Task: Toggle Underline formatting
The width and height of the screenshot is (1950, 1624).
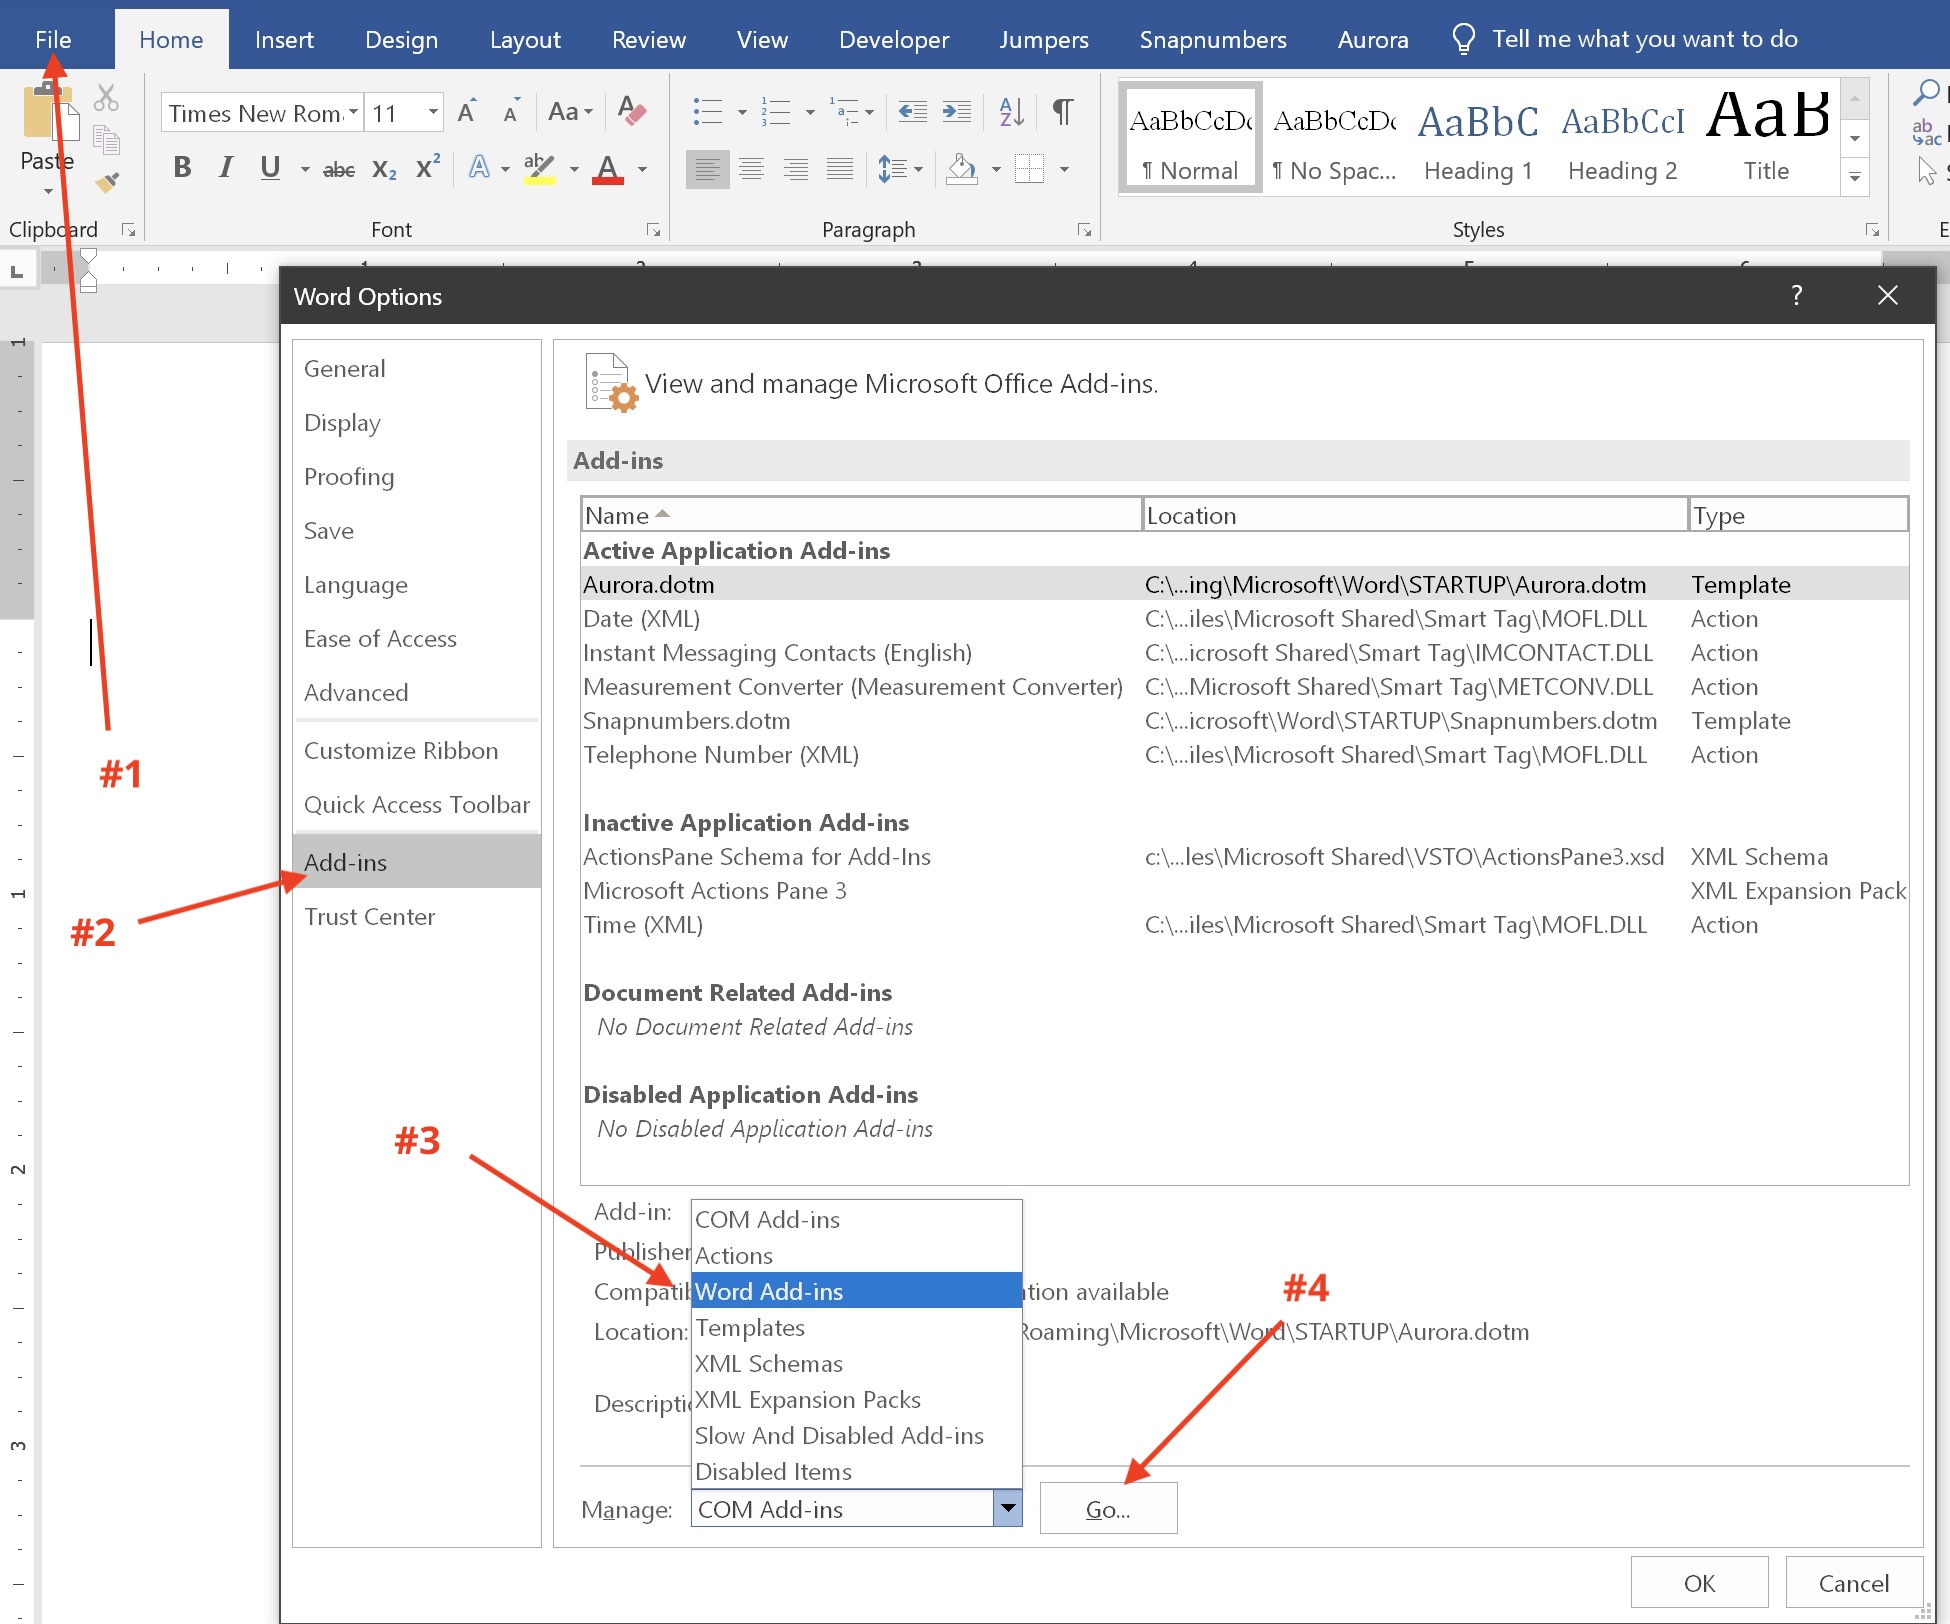Action: (270, 168)
